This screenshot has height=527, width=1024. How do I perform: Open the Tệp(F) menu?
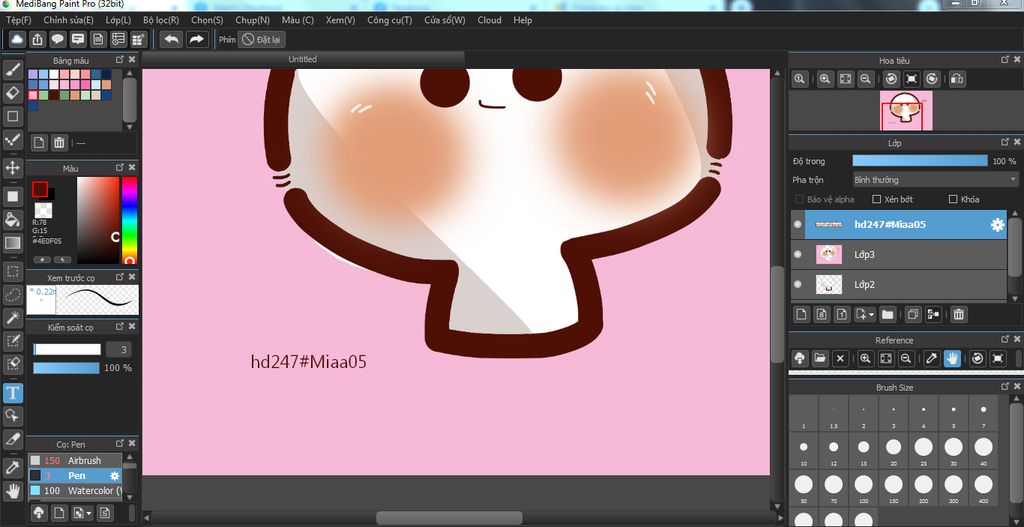click(18, 20)
